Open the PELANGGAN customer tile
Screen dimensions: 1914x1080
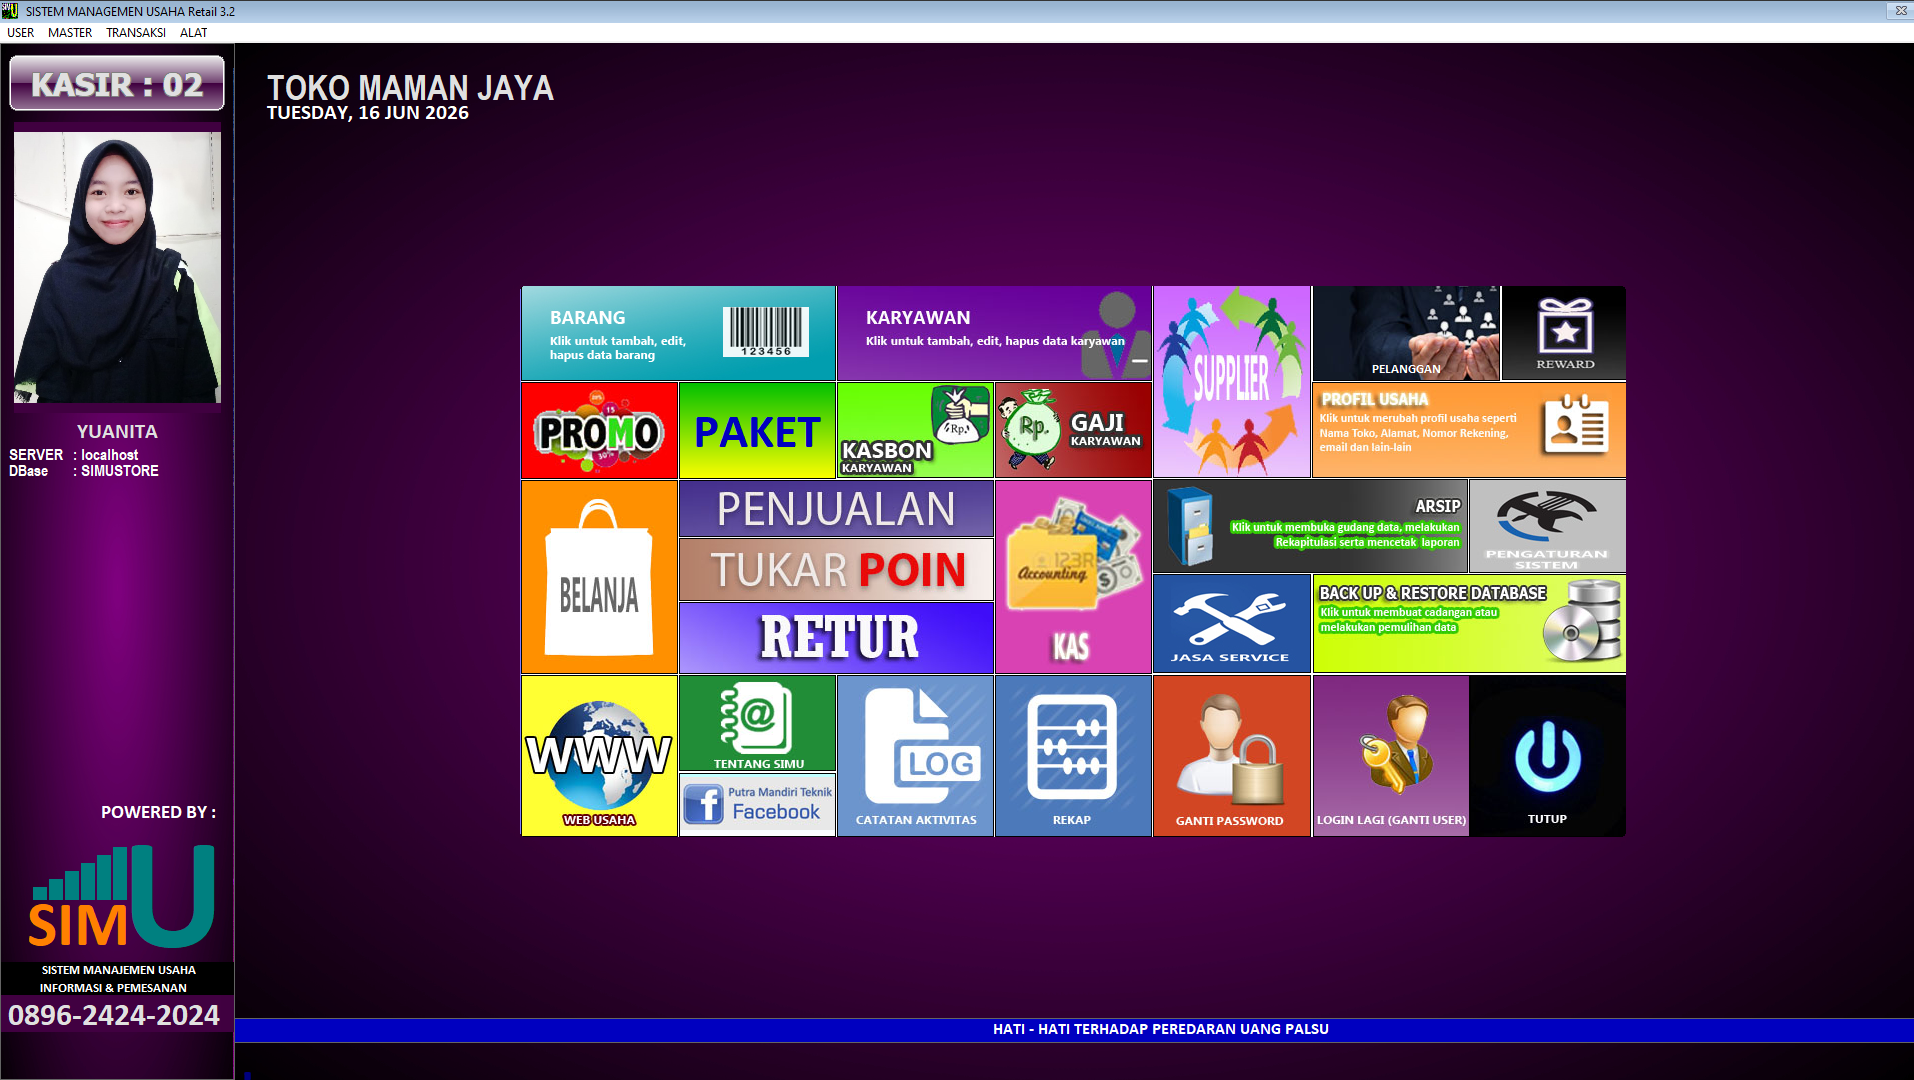pyautogui.click(x=1406, y=333)
